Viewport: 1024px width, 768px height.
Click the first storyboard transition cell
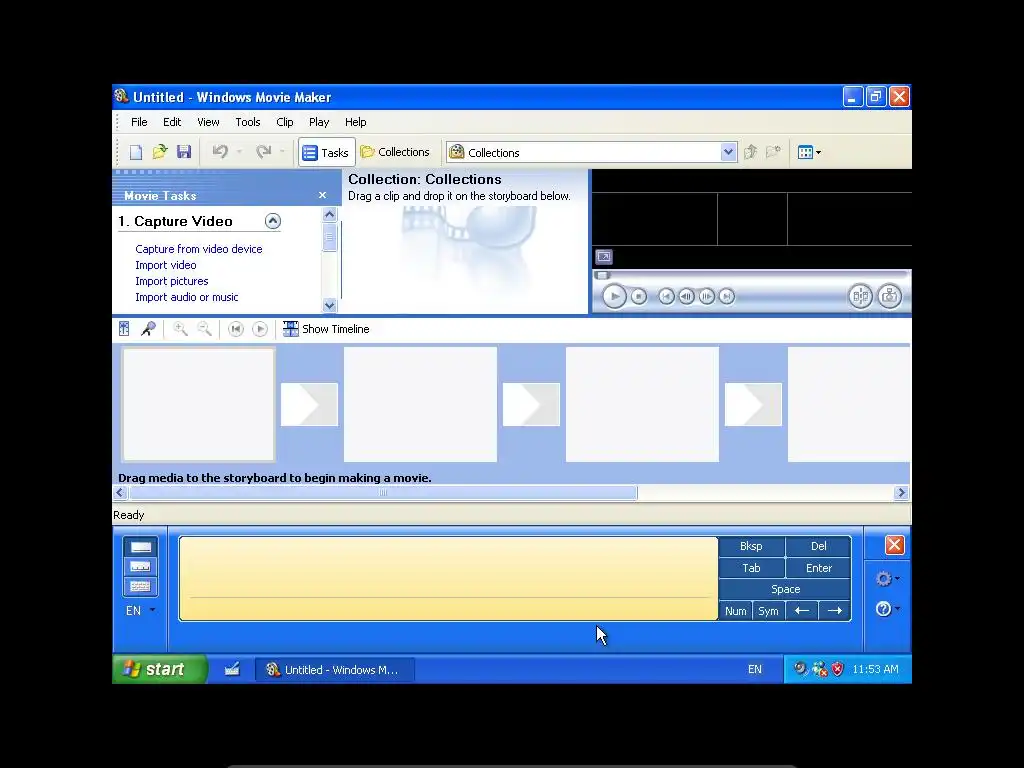(x=309, y=404)
